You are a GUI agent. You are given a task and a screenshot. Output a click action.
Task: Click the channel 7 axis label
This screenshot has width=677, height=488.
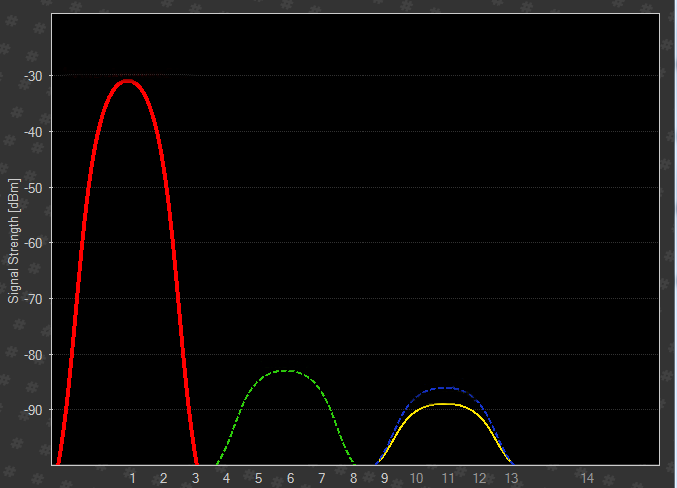pyautogui.click(x=322, y=478)
